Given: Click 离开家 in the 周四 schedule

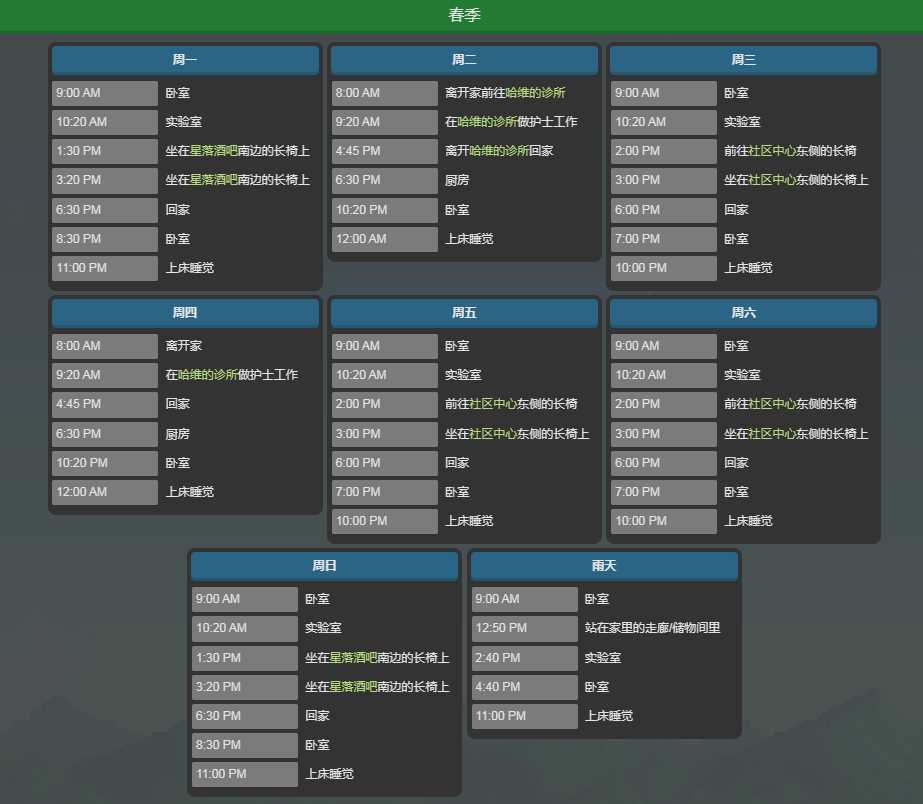Looking at the screenshot, I should [184, 346].
